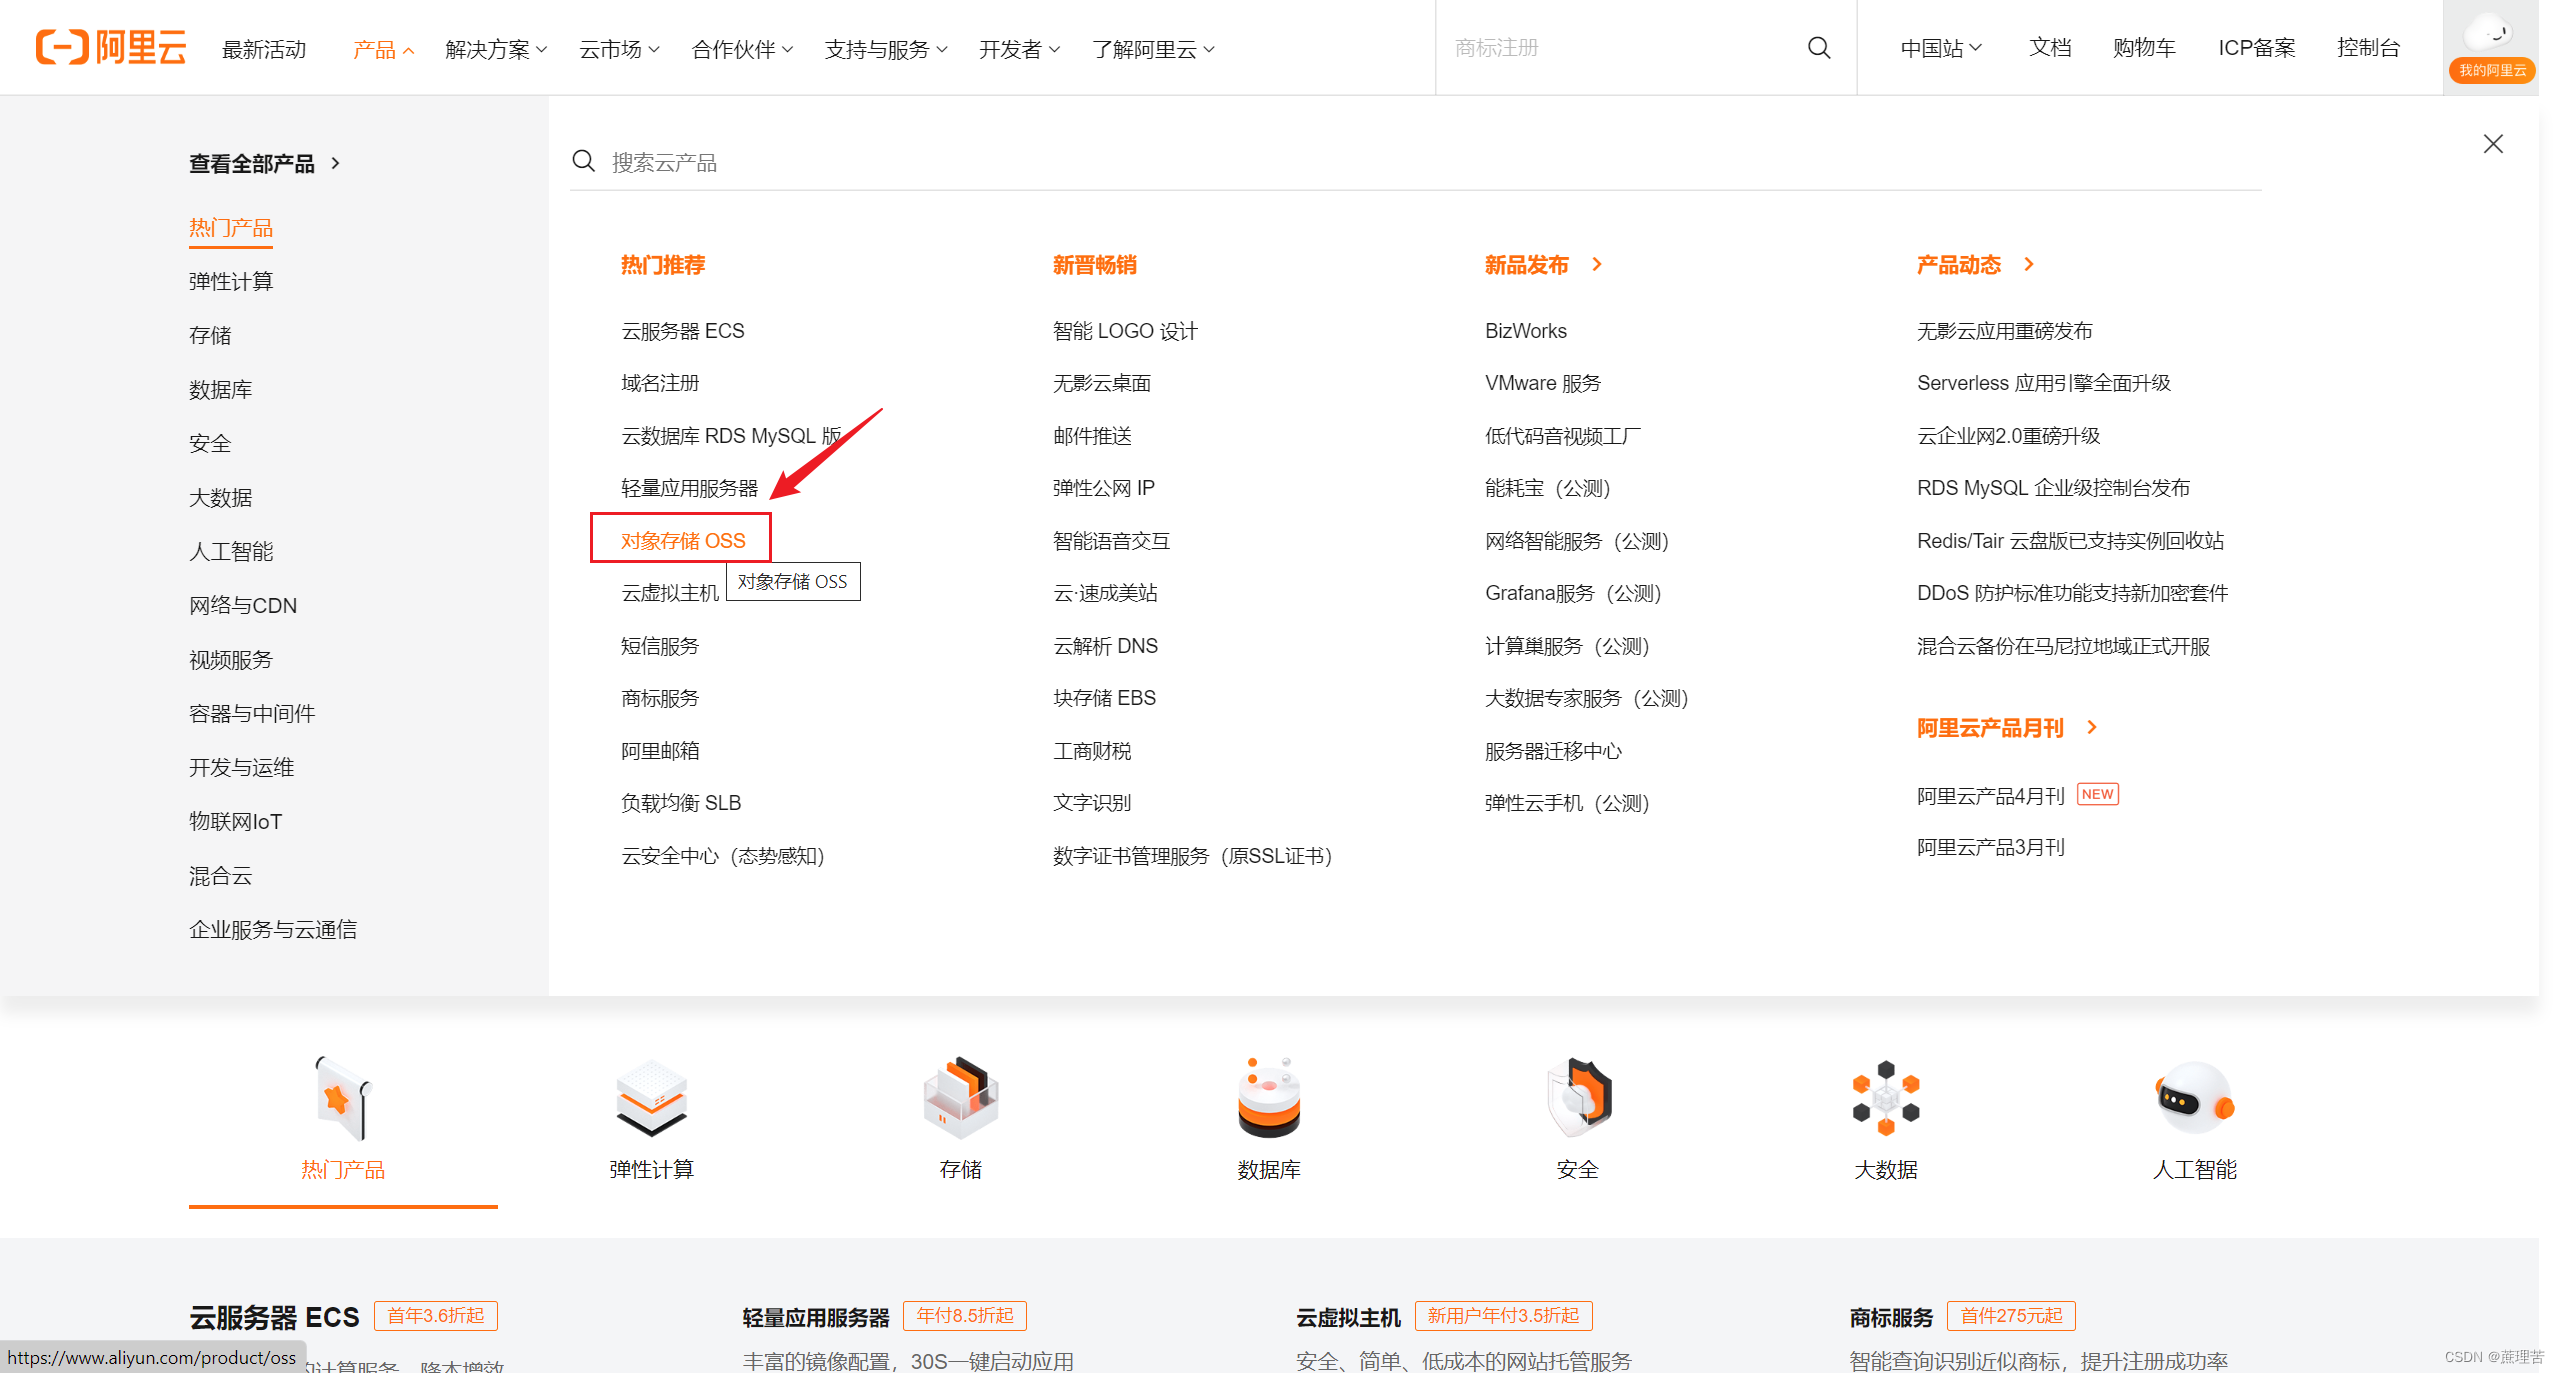Open 对象存储 OSS product link
The height and width of the screenshot is (1373, 2560).
pyautogui.click(x=683, y=540)
